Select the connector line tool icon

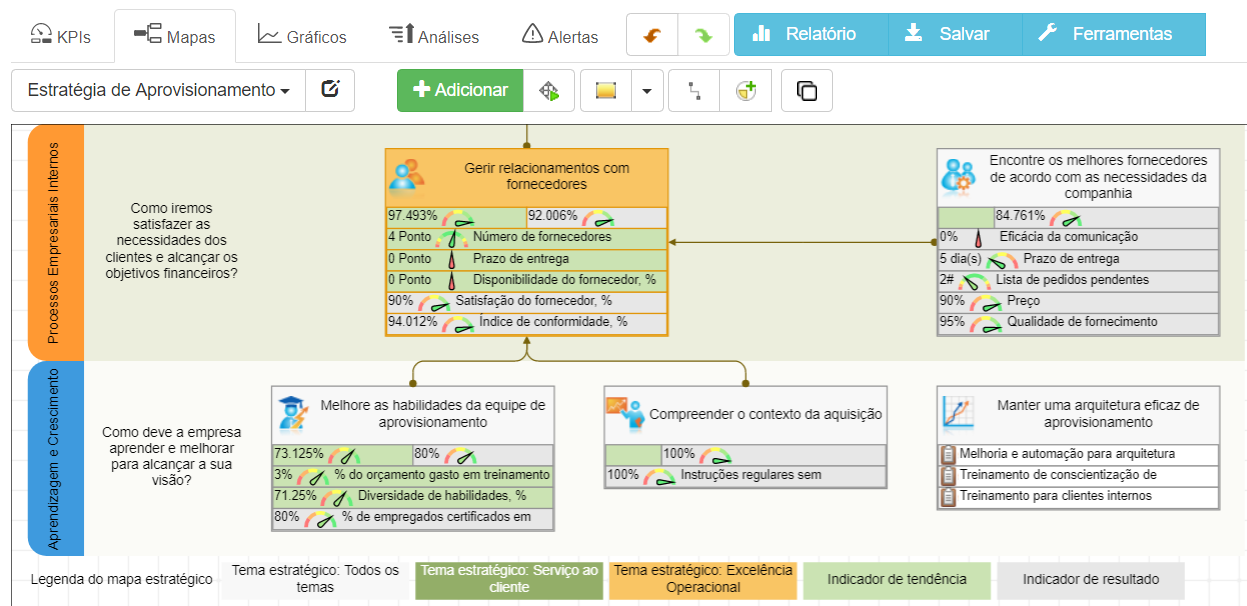point(693,90)
